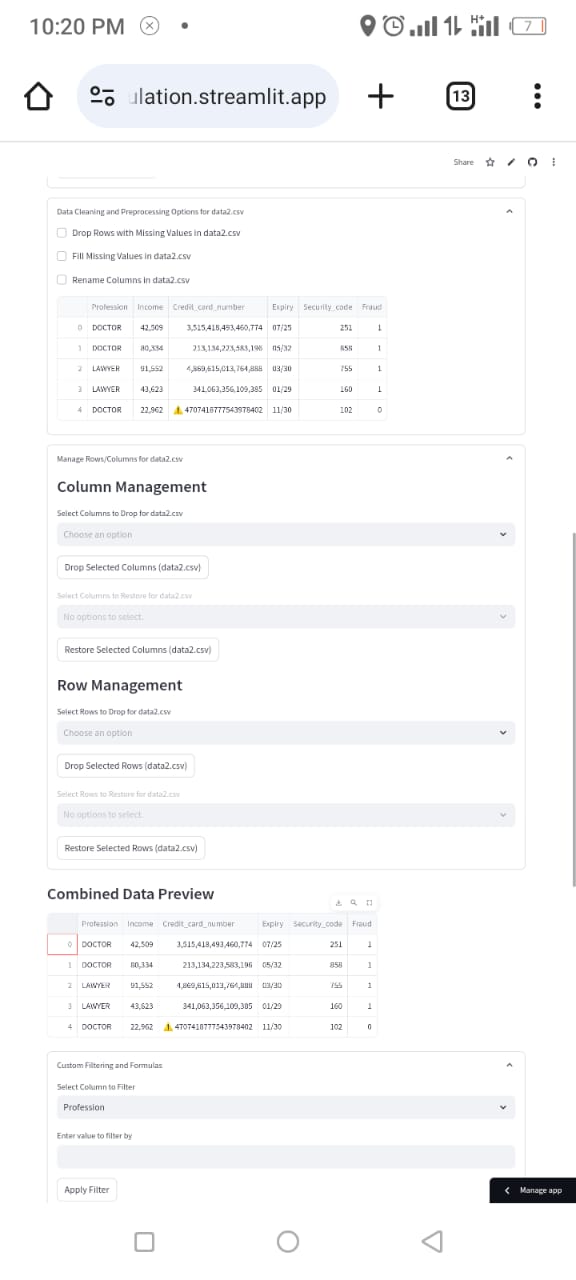The image size is (576, 1280).
Task: Collapse Manage Rows/Columns for data2.csv expander
Action: 509,458
